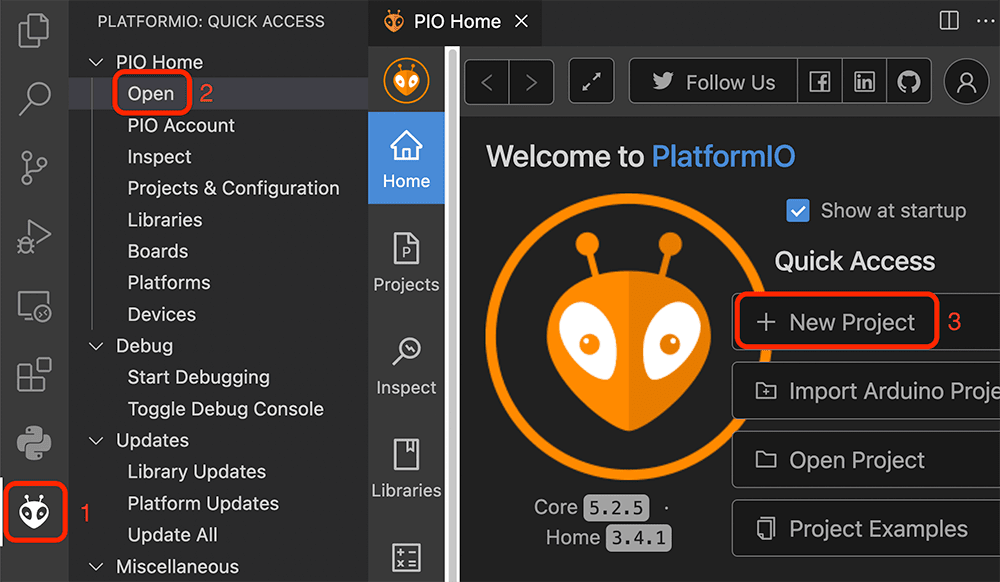1000x582 pixels.
Task: Close the PIO Home tab
Action: 521,21
